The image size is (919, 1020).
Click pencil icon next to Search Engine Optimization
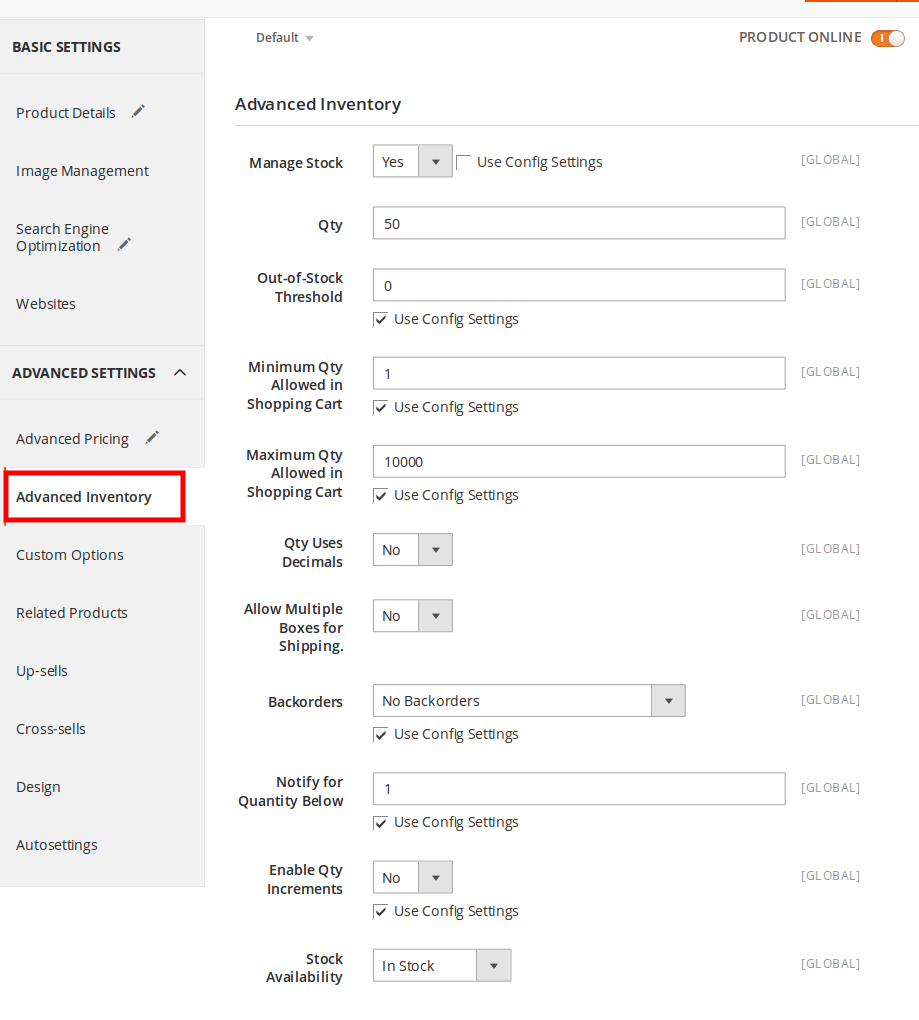pos(124,244)
